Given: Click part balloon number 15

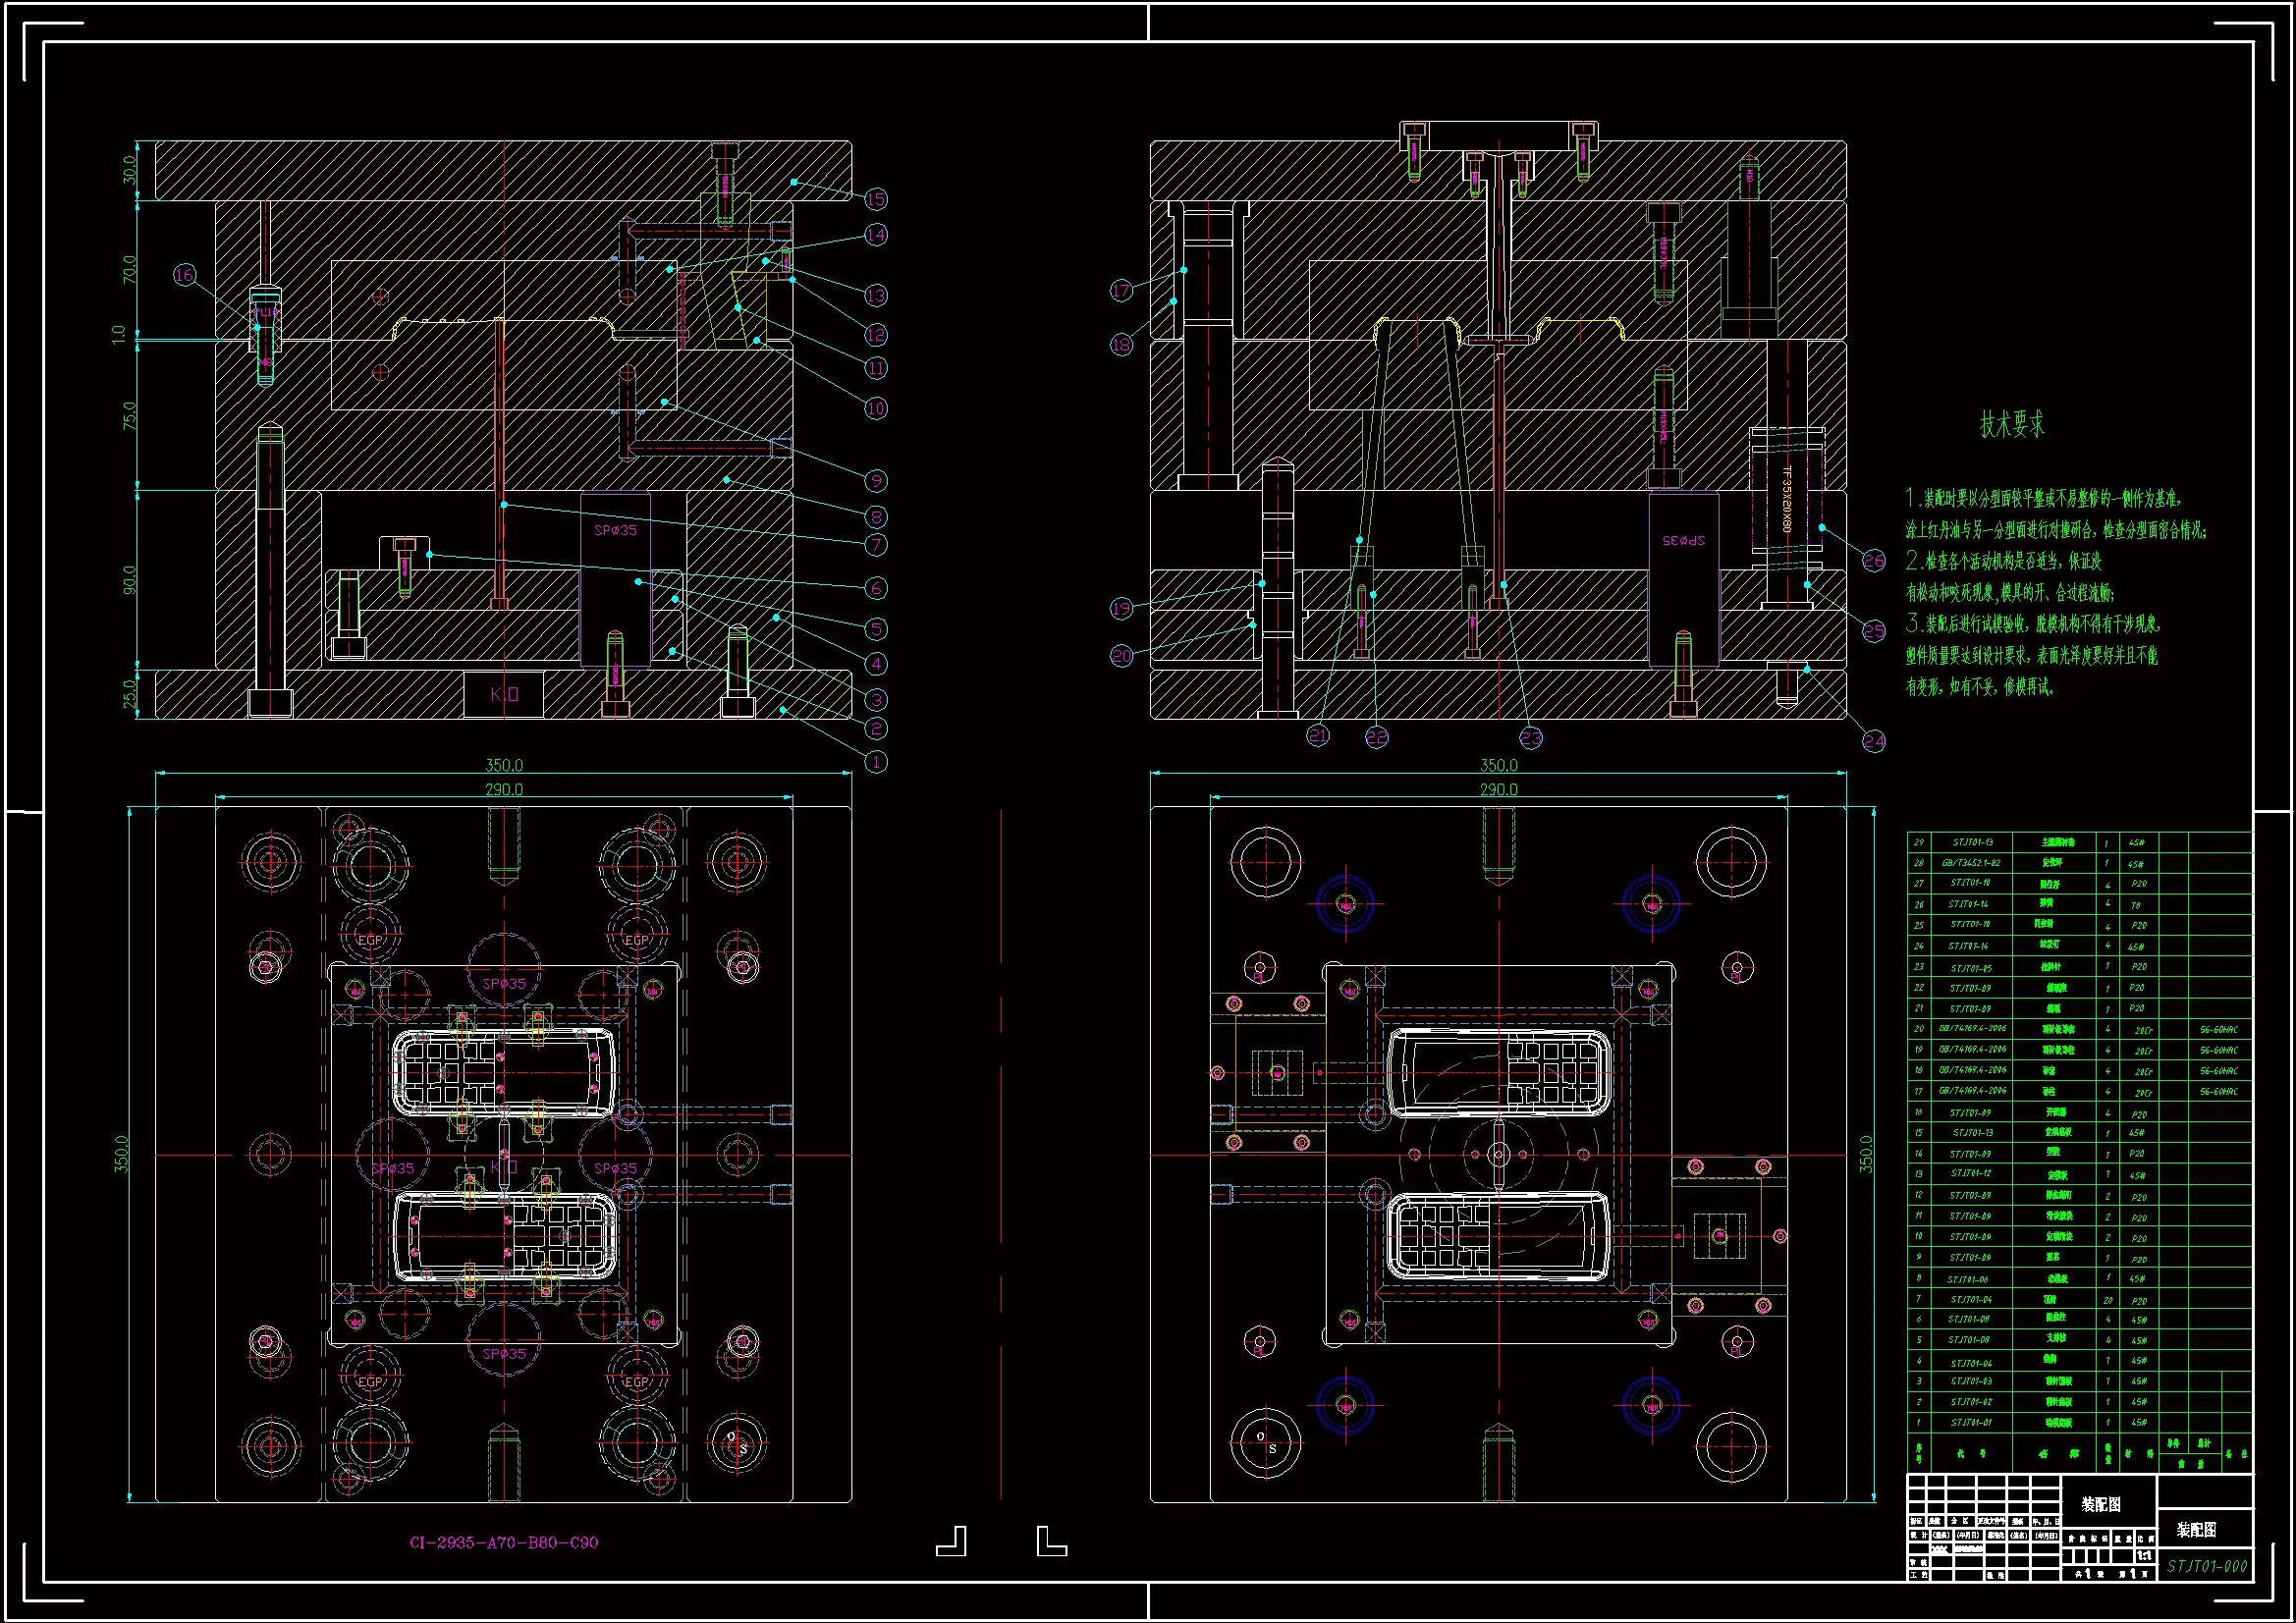Looking at the screenshot, I should [x=875, y=199].
